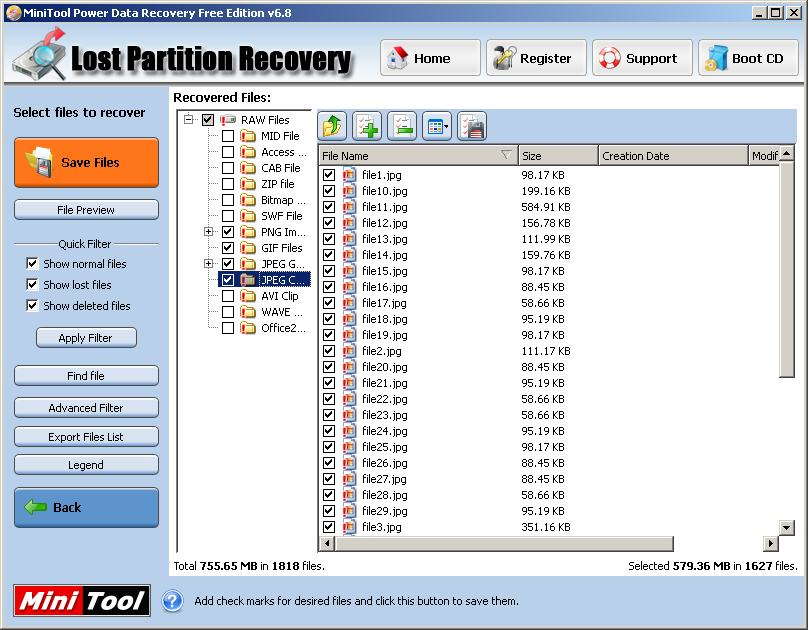Click the scroll right arrow
This screenshot has height=630, width=808.
point(770,543)
